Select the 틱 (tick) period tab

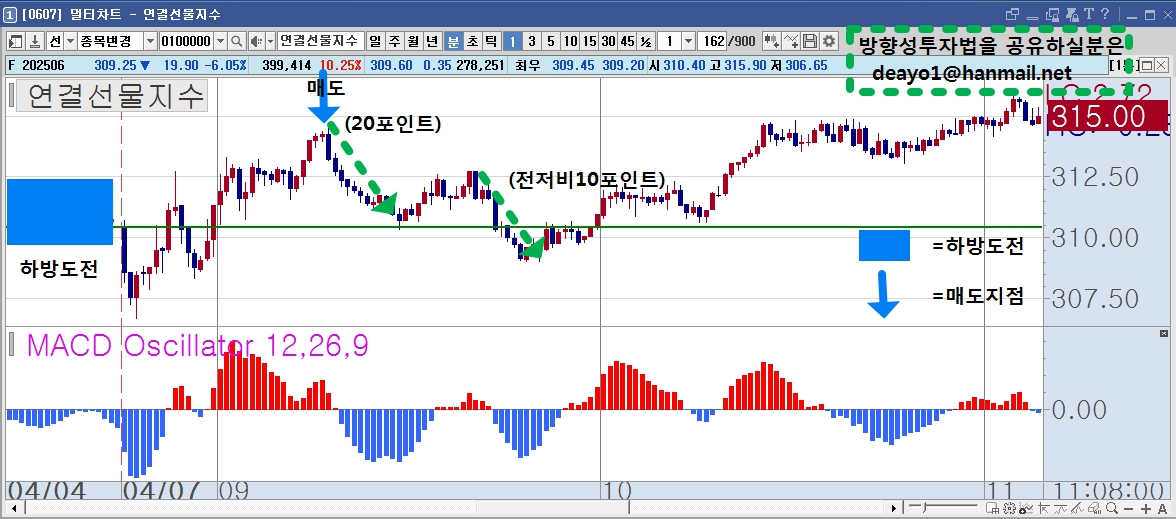click(492, 40)
